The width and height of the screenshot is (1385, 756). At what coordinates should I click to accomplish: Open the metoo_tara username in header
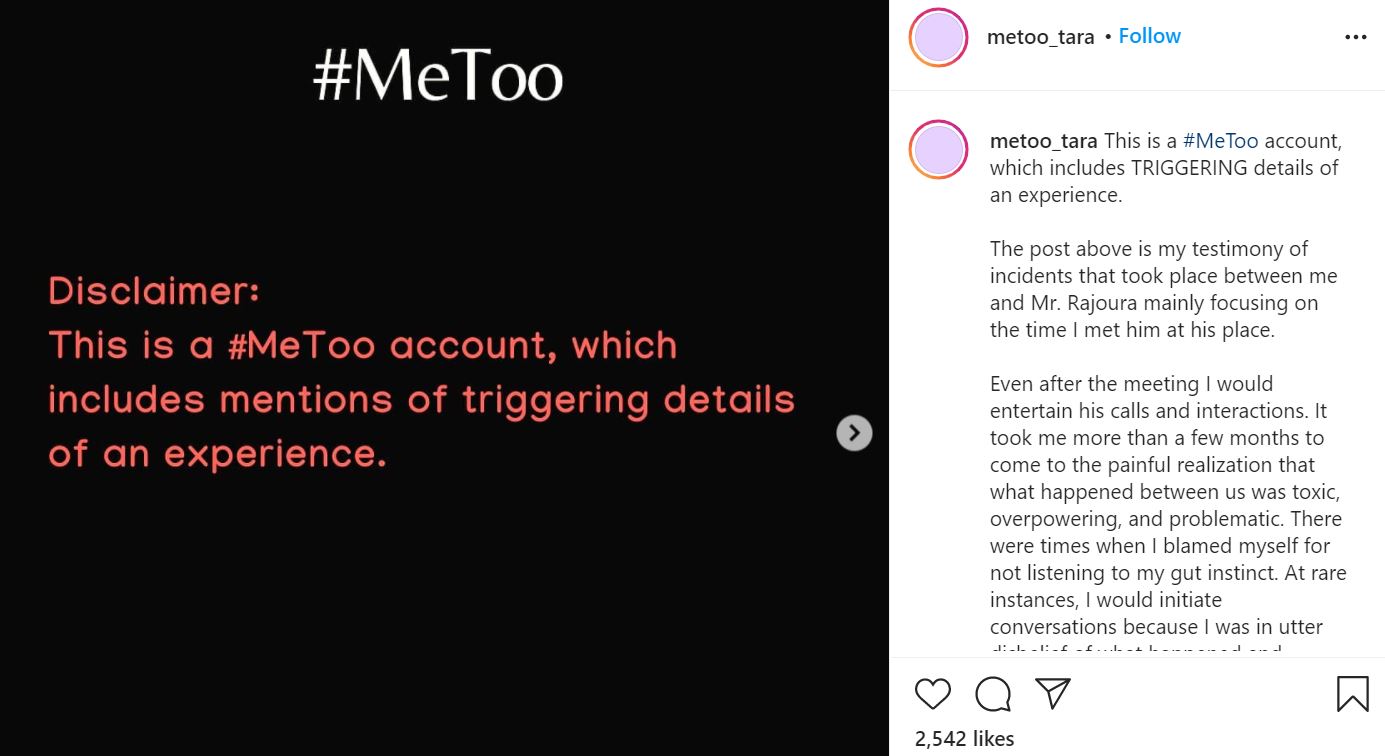pyautogui.click(x=1040, y=38)
